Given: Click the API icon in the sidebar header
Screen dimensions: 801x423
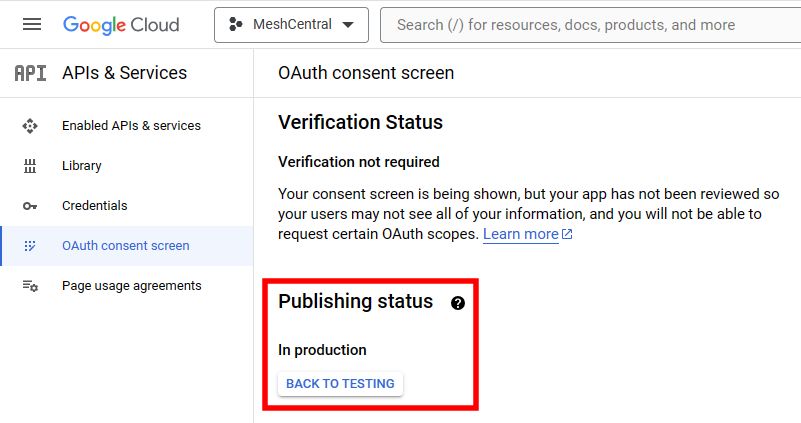Looking at the screenshot, I should click(30, 73).
